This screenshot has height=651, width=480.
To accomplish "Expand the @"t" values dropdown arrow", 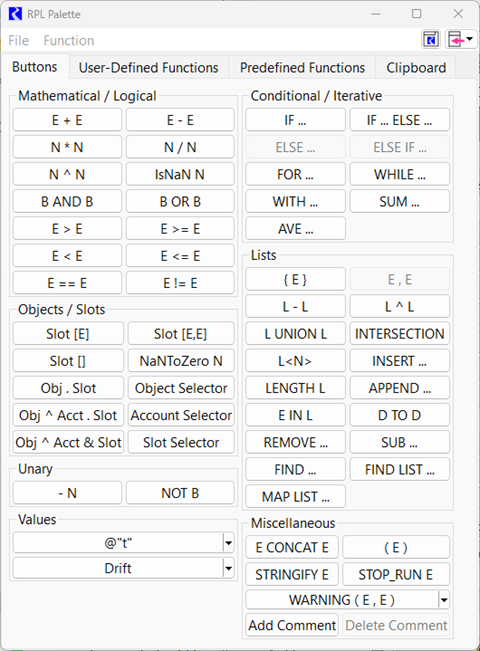I will [x=228, y=543].
